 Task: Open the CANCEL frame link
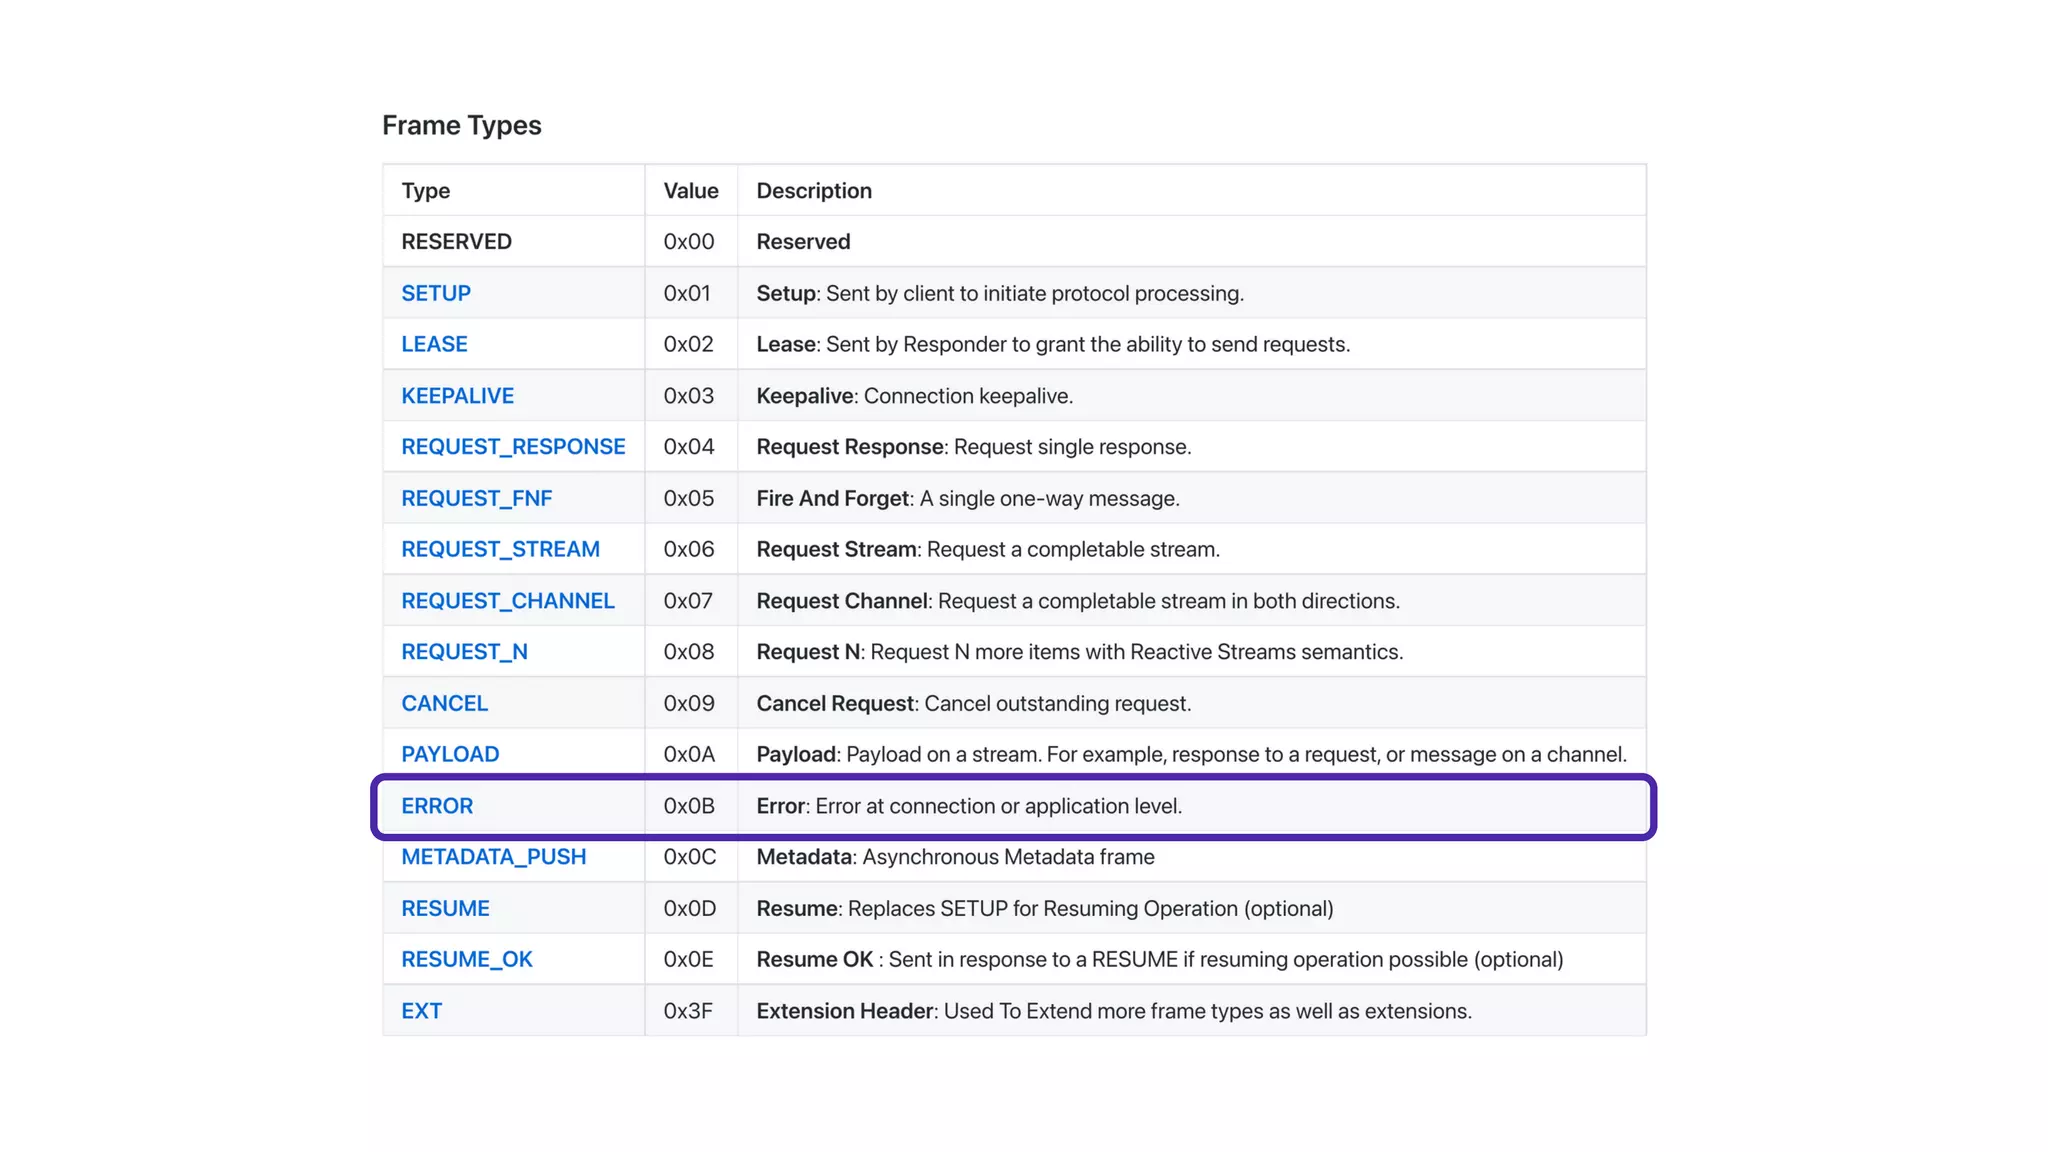pos(444,703)
